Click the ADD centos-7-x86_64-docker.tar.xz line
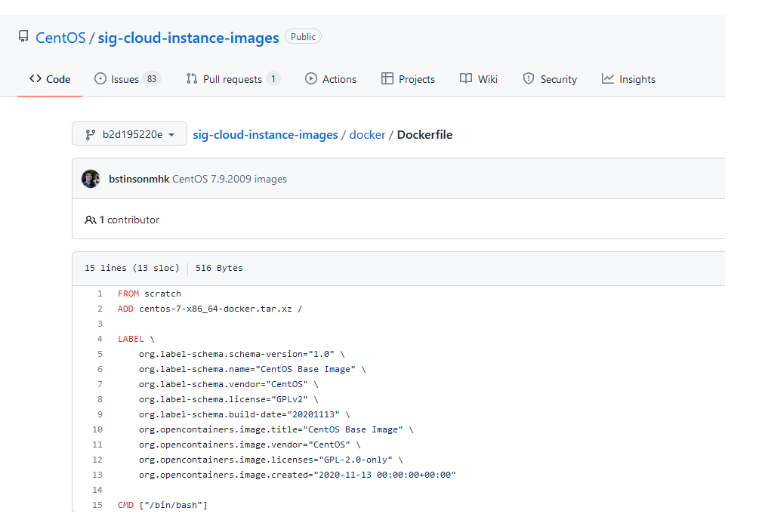The image size is (761, 517). pos(210,309)
